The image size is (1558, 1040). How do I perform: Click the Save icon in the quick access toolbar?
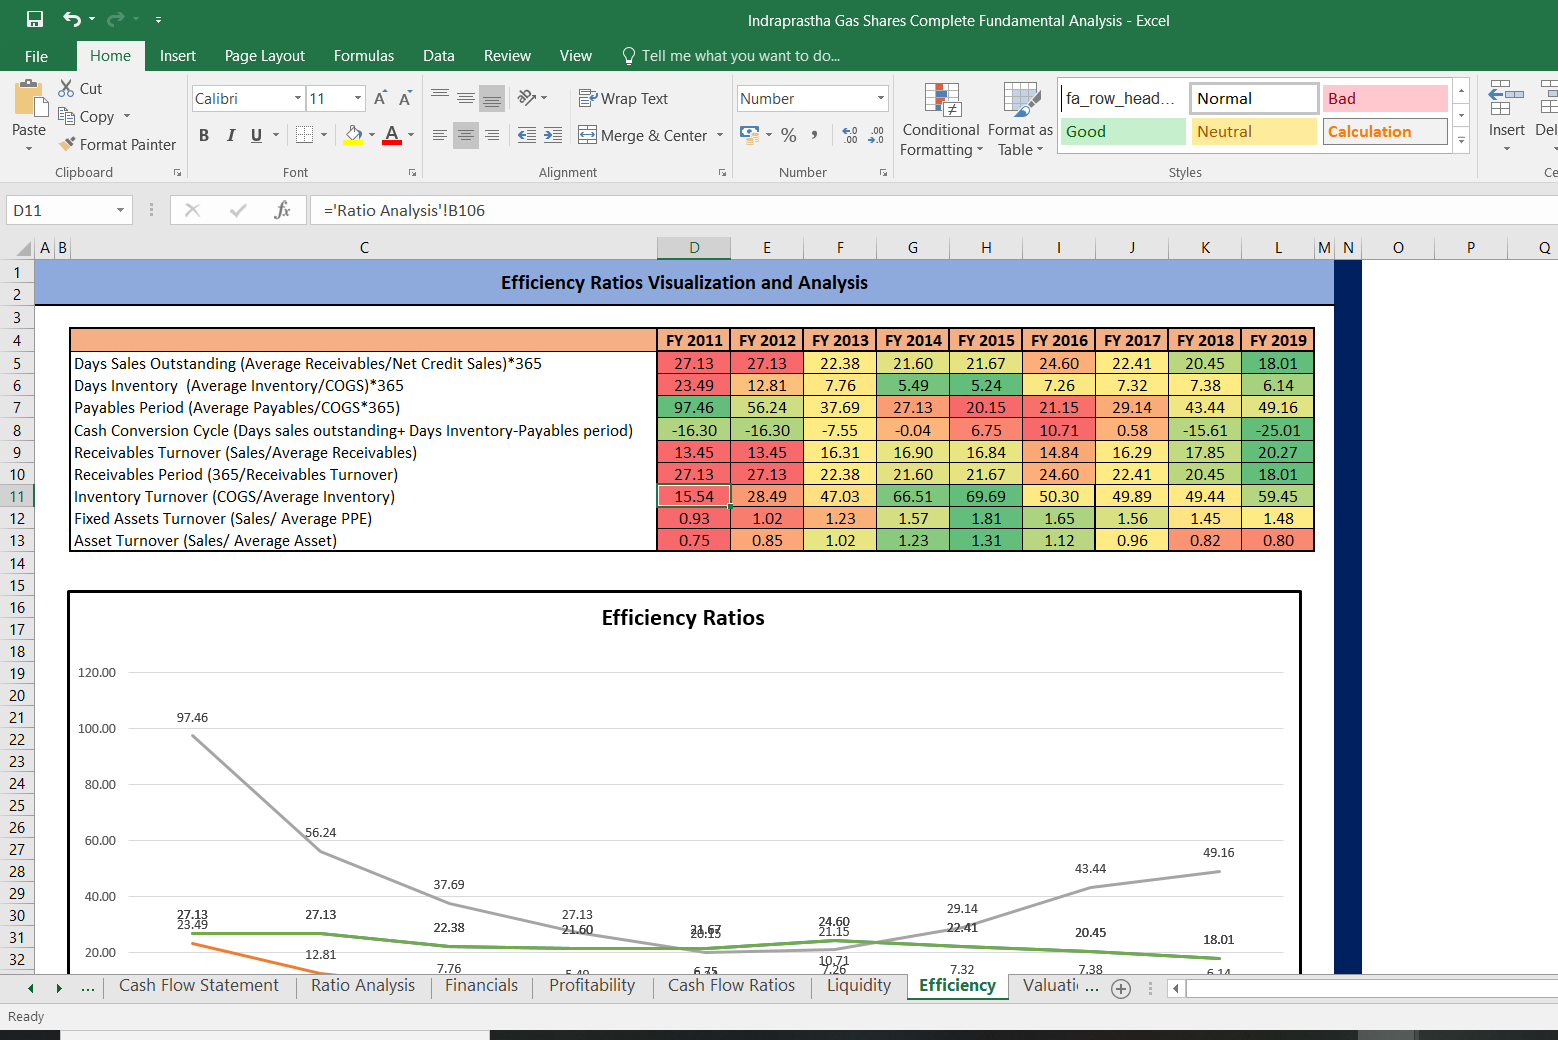35,19
